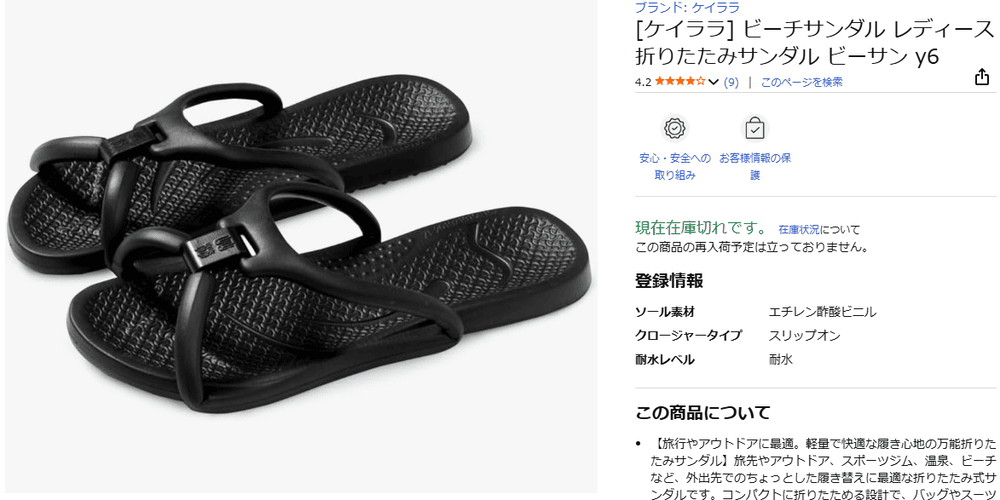Click the お客様情報の保護 link text
The image size is (1000, 500).
point(755,166)
